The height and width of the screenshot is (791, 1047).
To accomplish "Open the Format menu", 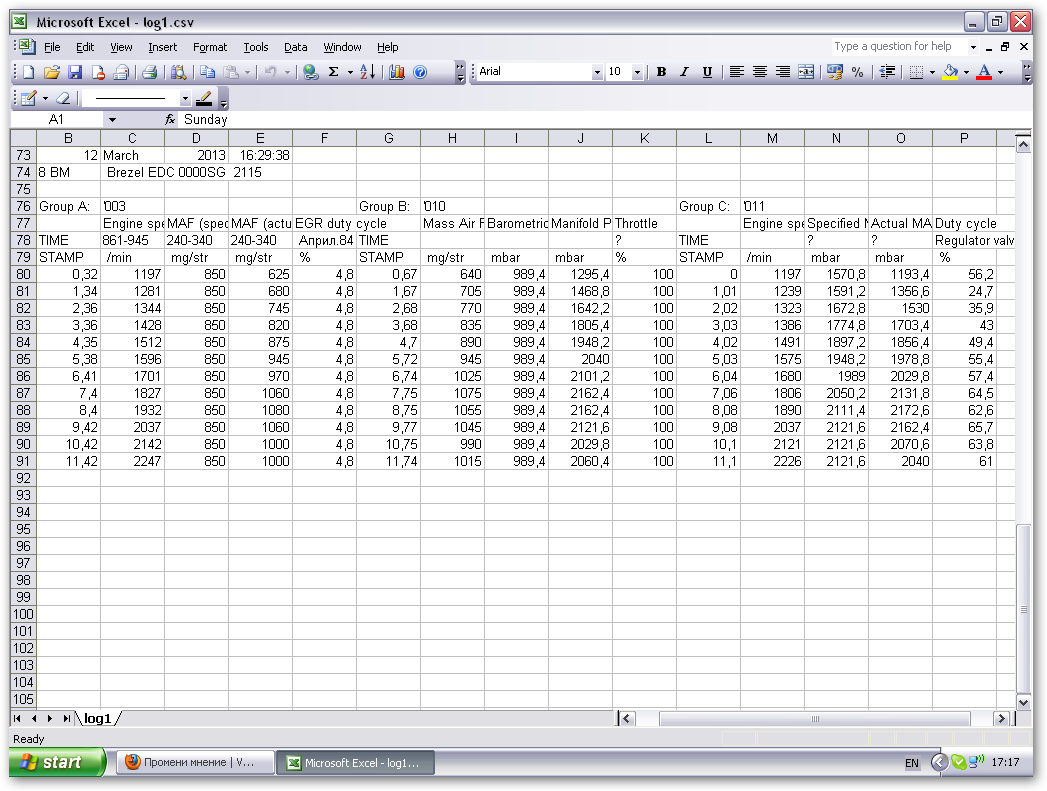I will [x=210, y=47].
